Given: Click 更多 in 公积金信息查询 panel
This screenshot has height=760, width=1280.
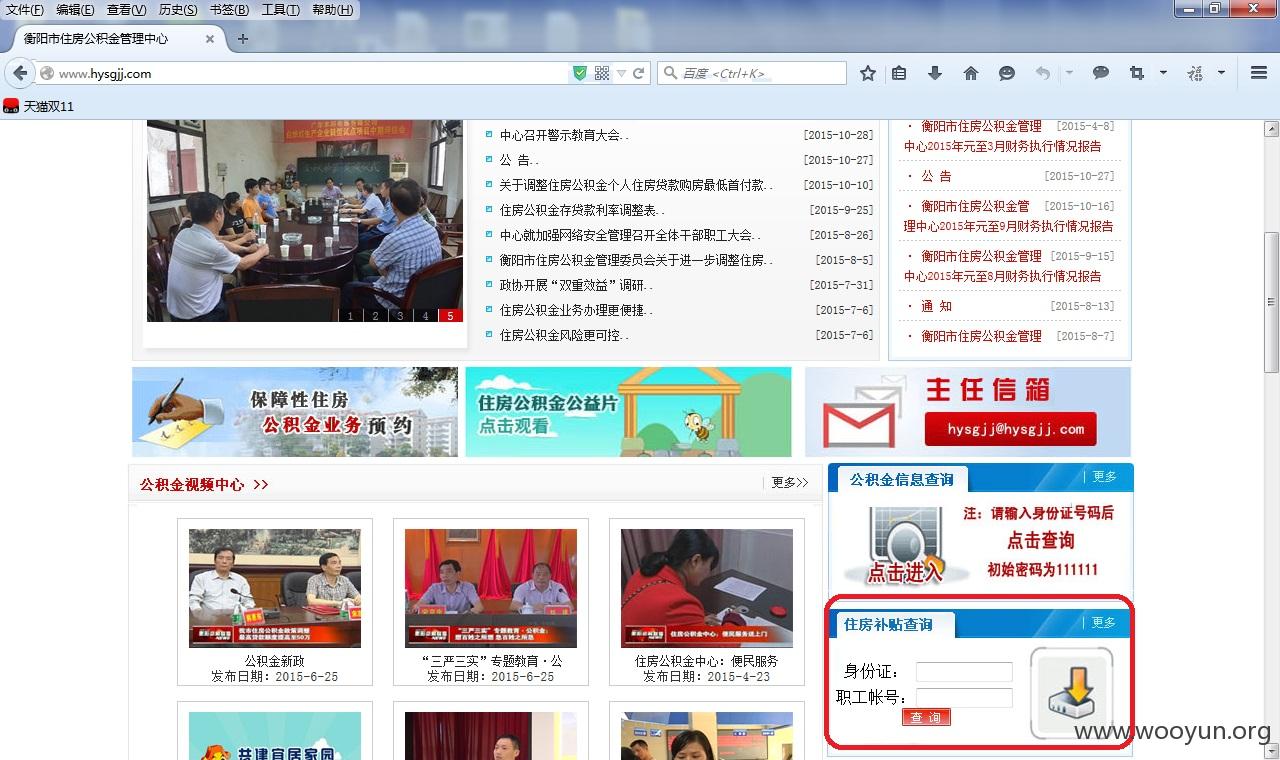Looking at the screenshot, I should (1104, 477).
